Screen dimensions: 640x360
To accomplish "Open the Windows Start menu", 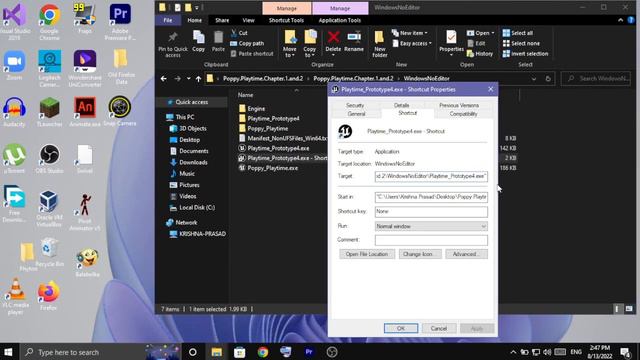I will (9, 352).
